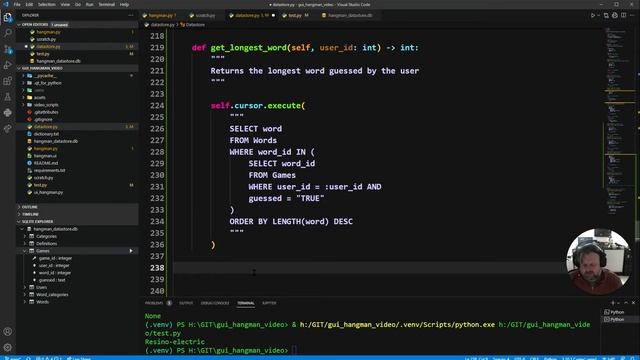Select the .gitignore file
This screenshot has height=360, width=640.
43,120
